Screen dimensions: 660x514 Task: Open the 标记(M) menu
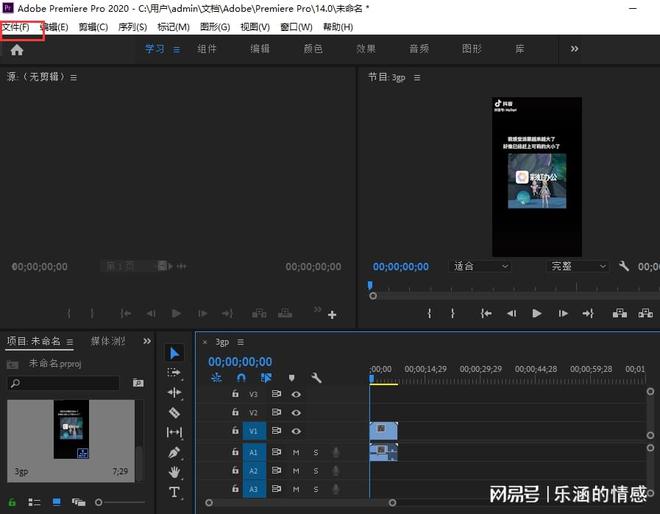[173, 27]
